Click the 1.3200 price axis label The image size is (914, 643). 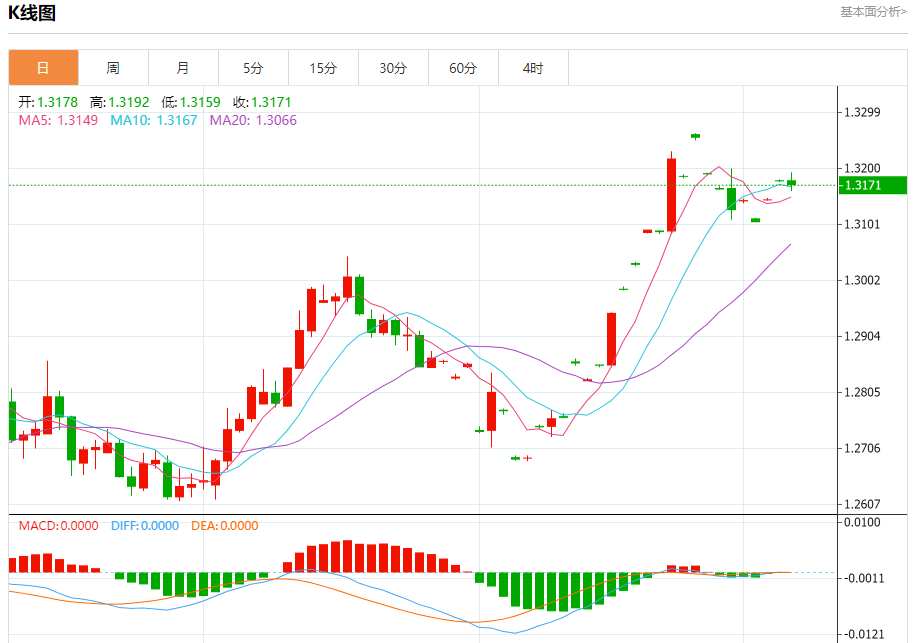pos(862,168)
